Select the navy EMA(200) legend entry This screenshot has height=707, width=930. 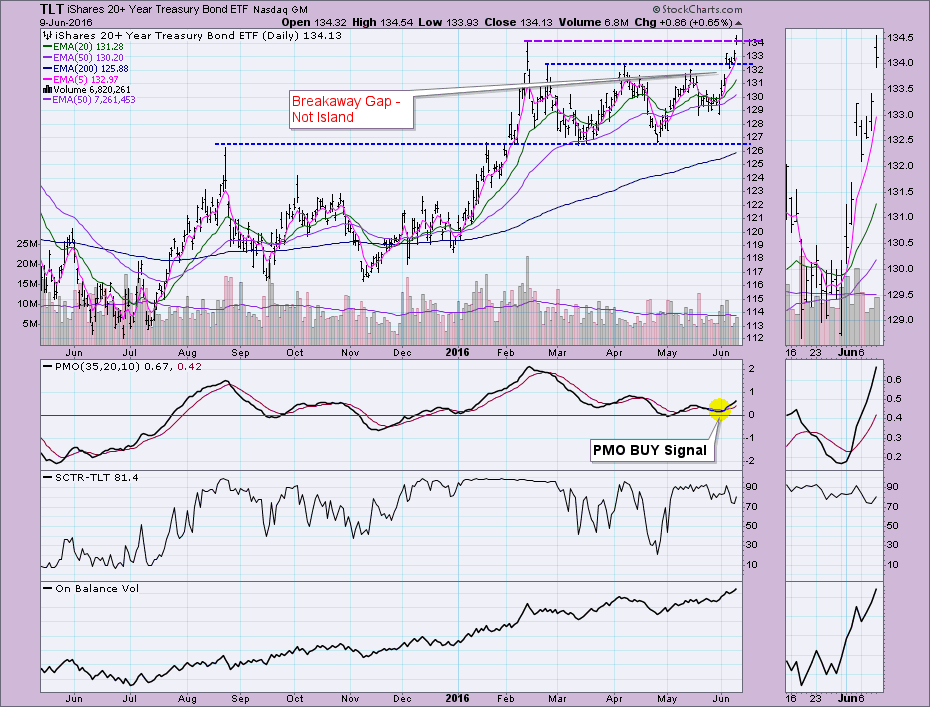point(86,67)
